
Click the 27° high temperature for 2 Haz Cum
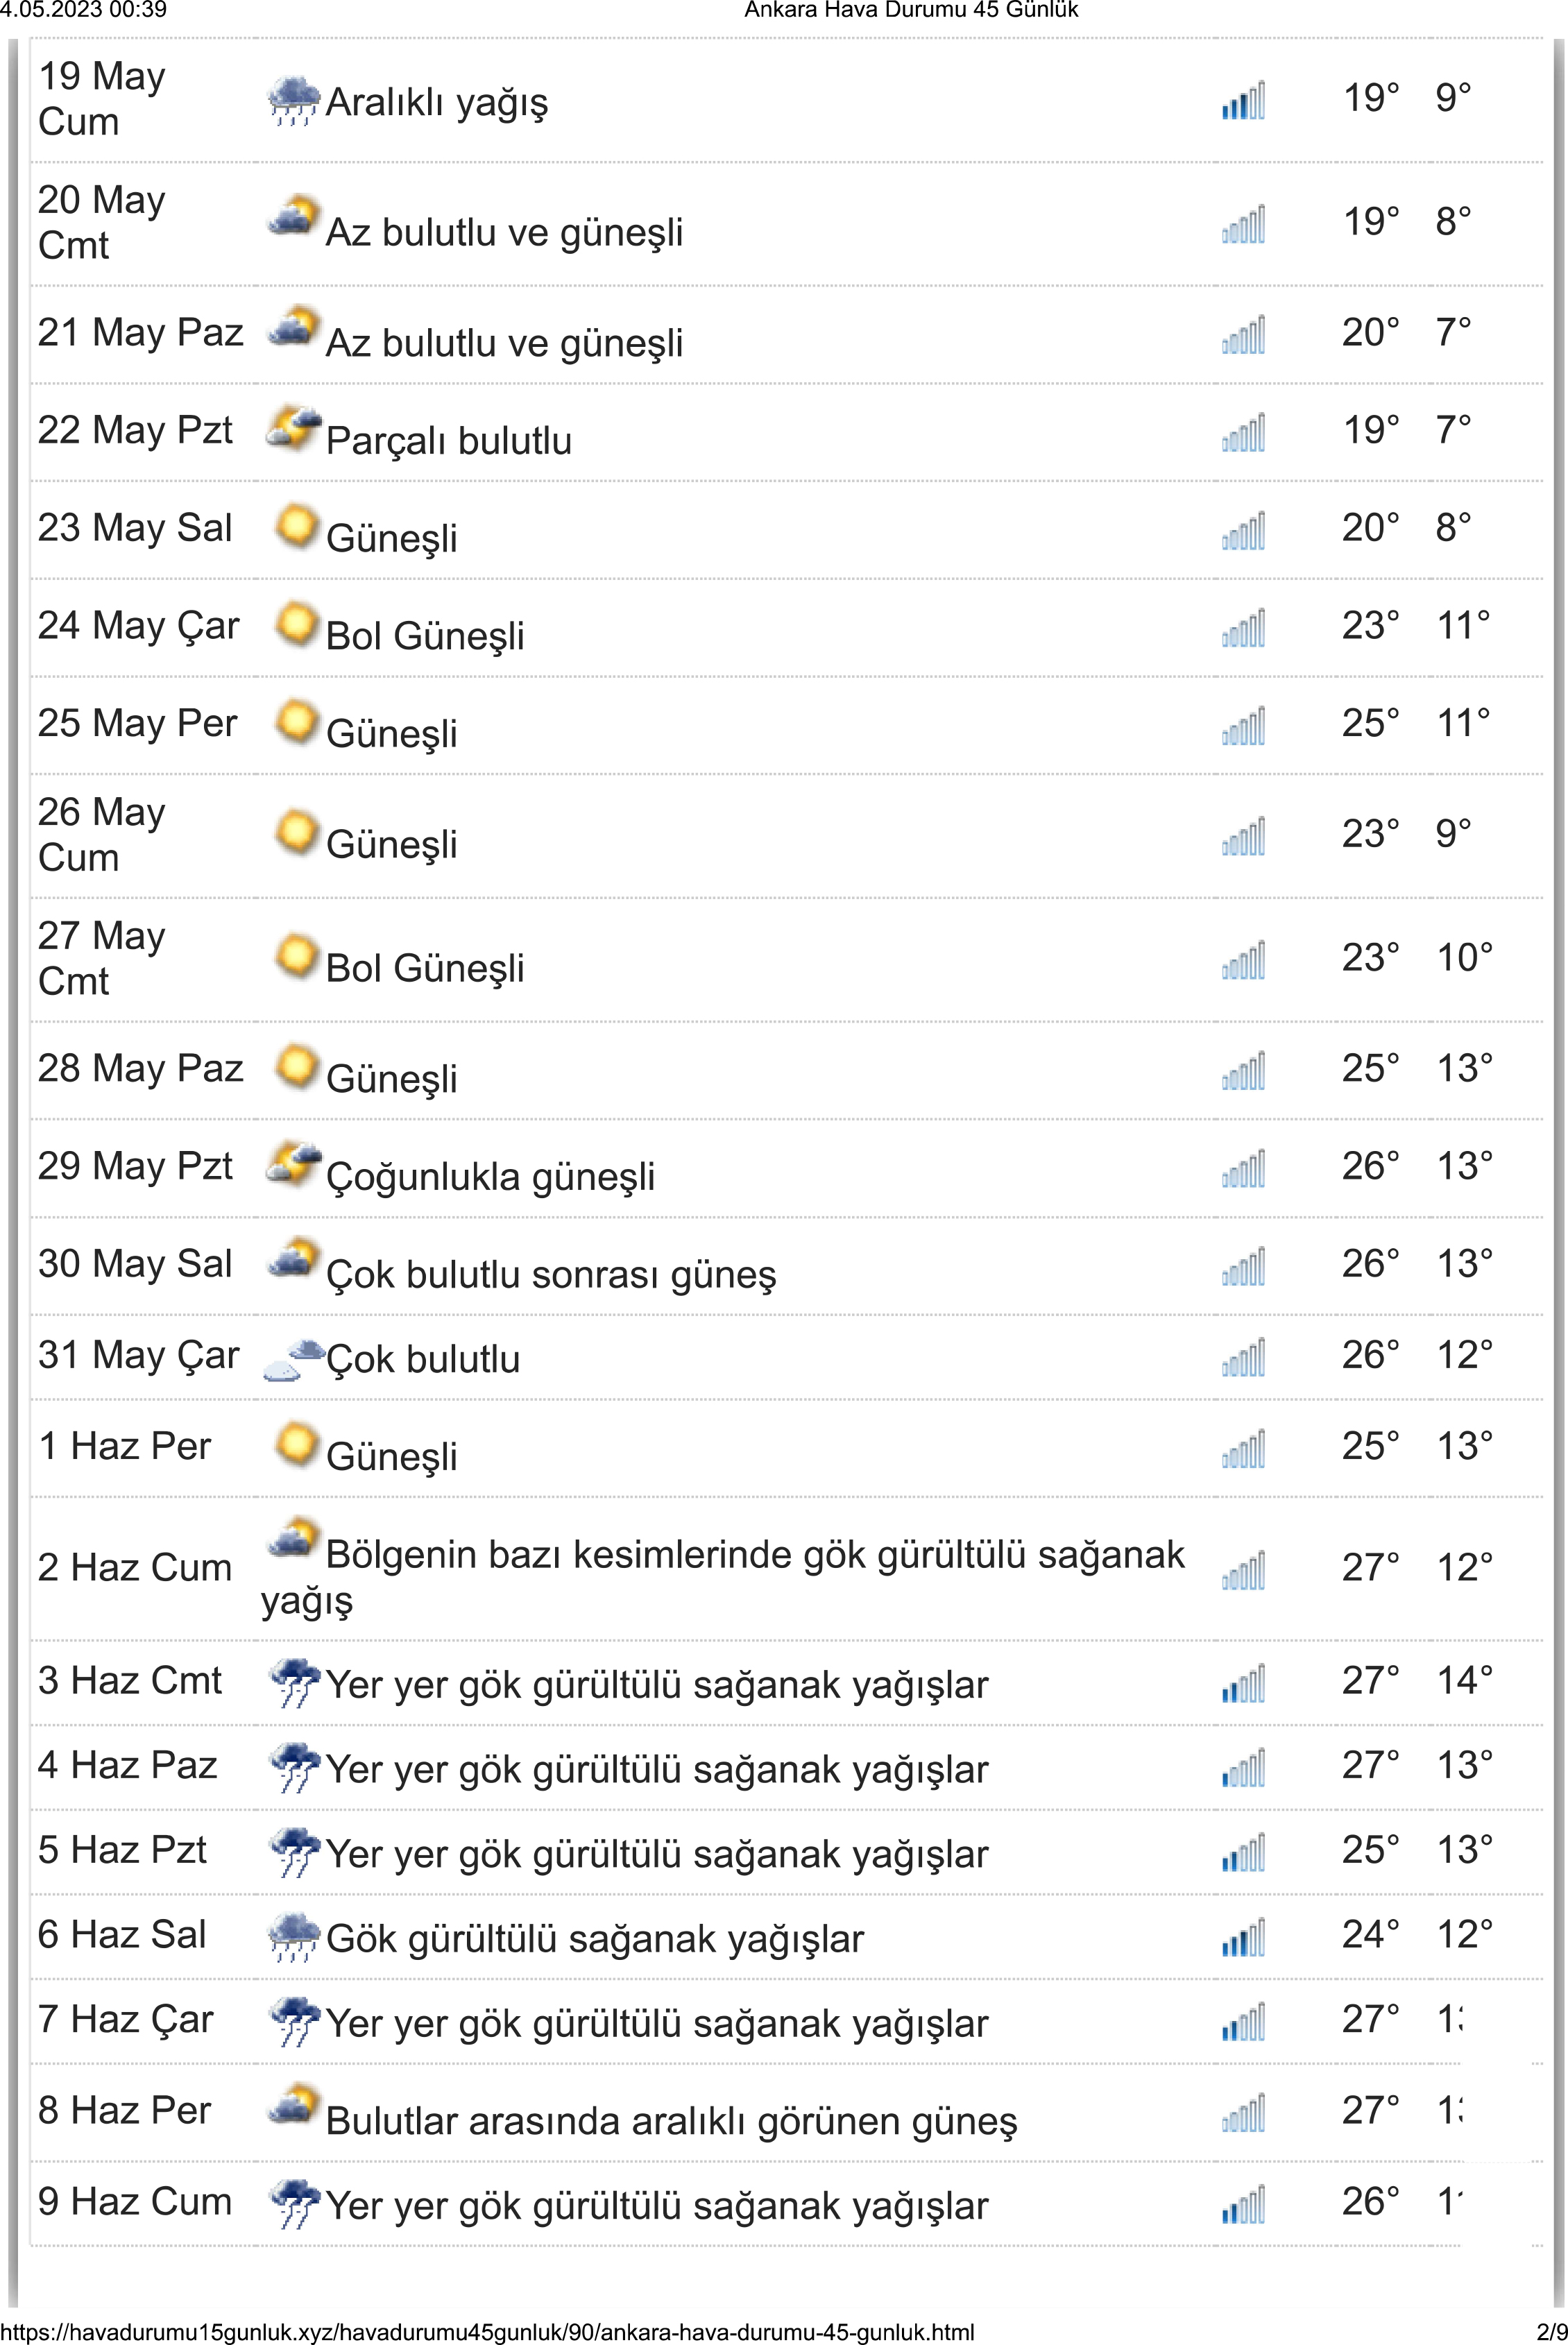pyautogui.click(x=1370, y=1567)
